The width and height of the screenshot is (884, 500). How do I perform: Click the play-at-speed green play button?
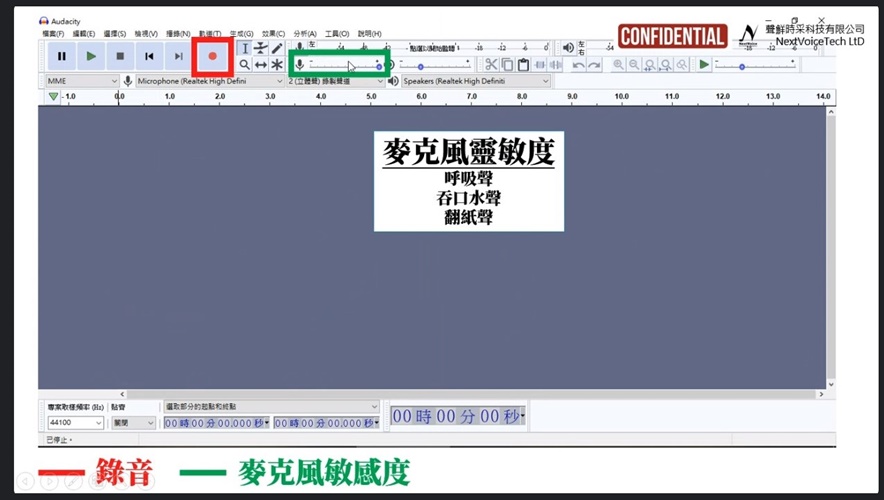point(704,65)
